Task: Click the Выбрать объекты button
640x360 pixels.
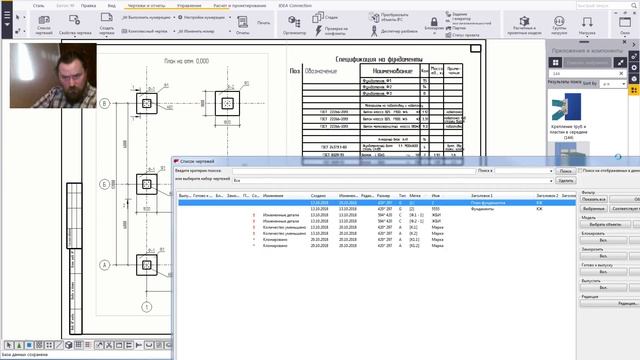Action: 606,224
